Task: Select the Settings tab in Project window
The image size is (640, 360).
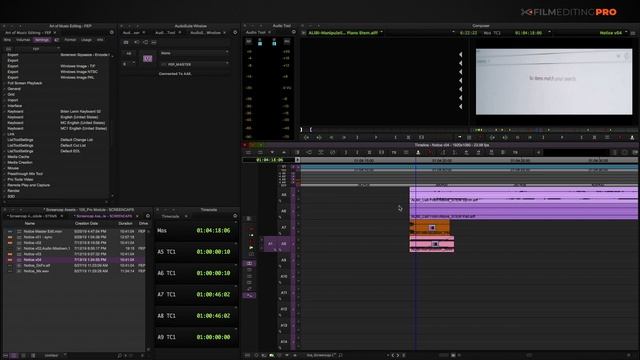Action: (x=42, y=40)
